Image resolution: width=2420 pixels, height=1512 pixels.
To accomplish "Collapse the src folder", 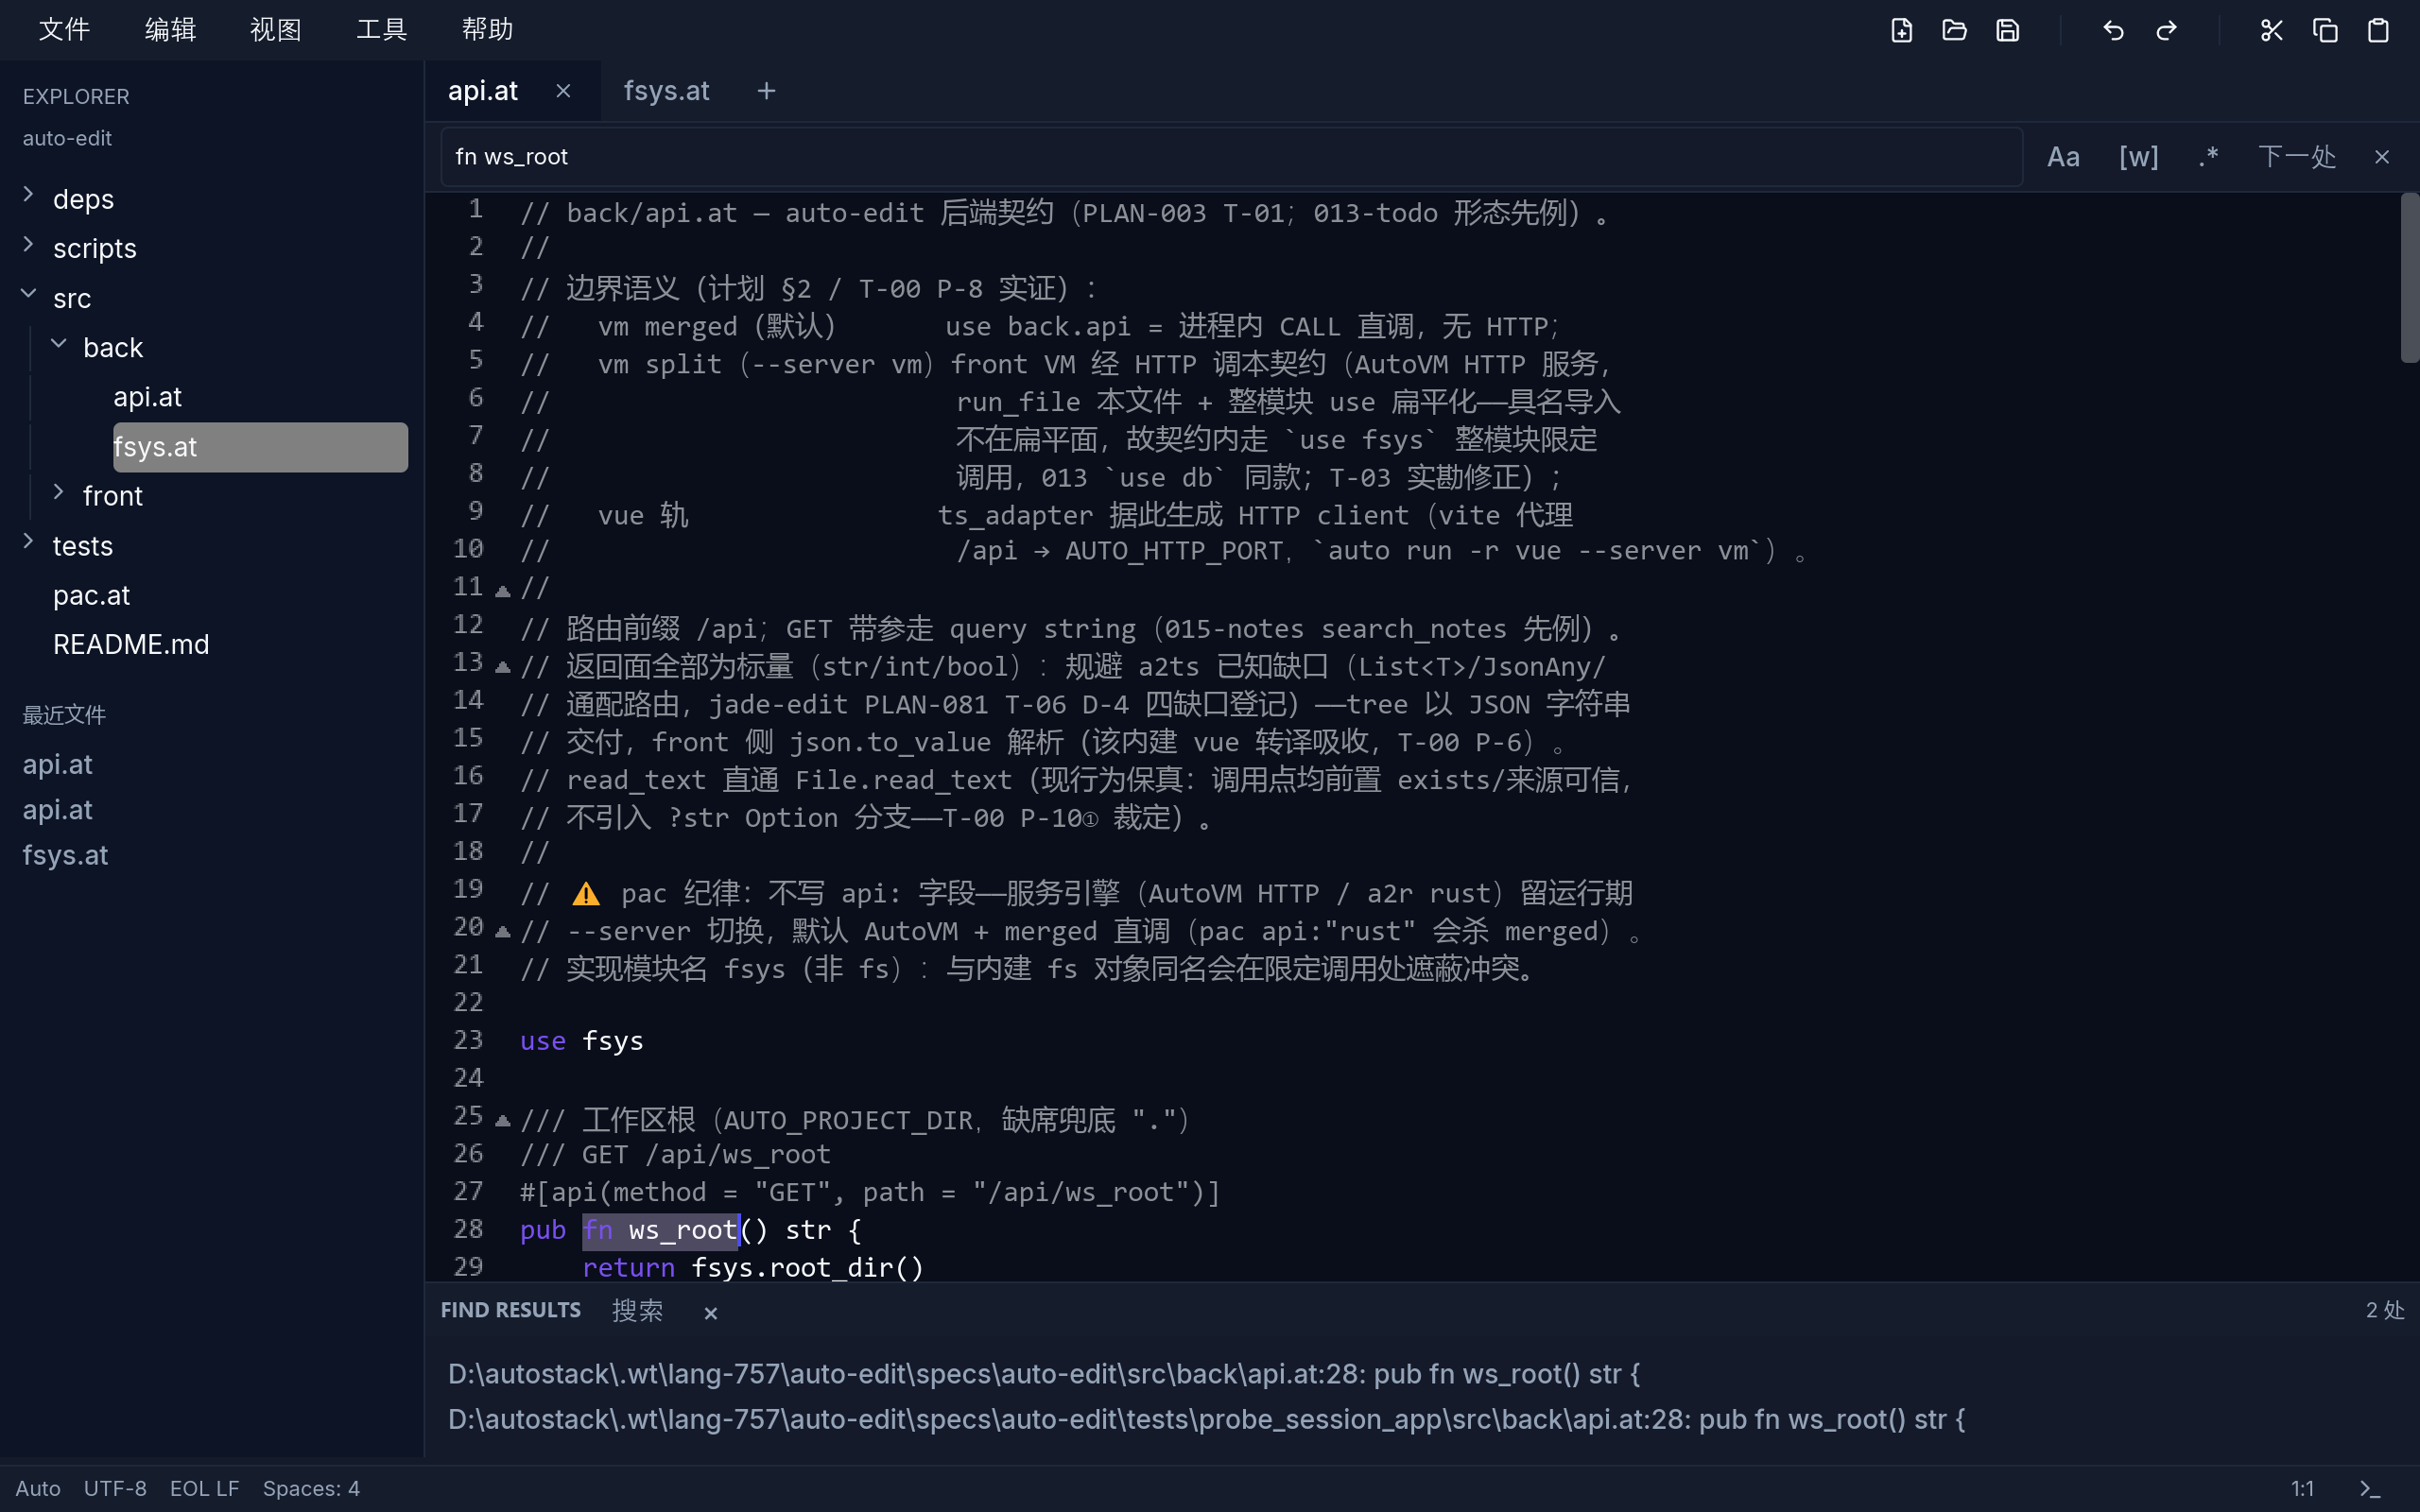I will [28, 294].
